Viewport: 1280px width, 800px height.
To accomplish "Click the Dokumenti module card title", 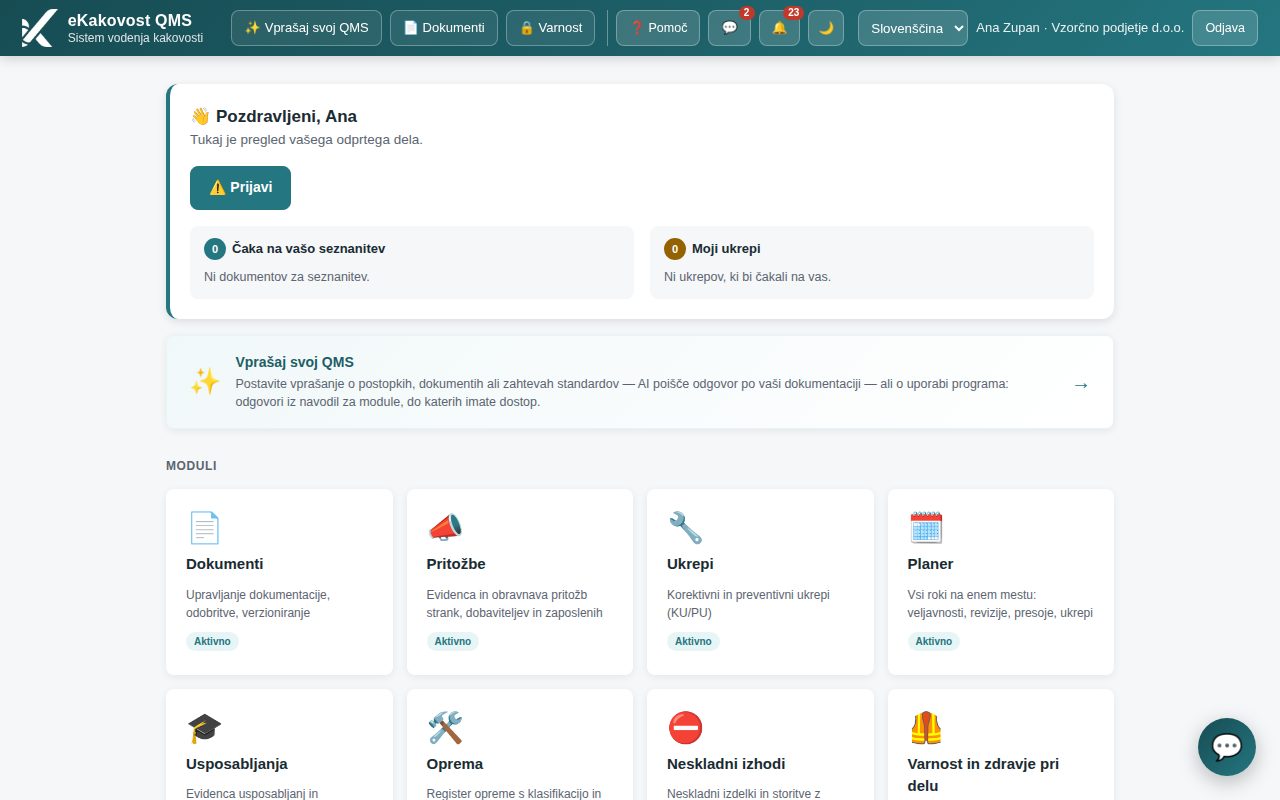I will [225, 564].
